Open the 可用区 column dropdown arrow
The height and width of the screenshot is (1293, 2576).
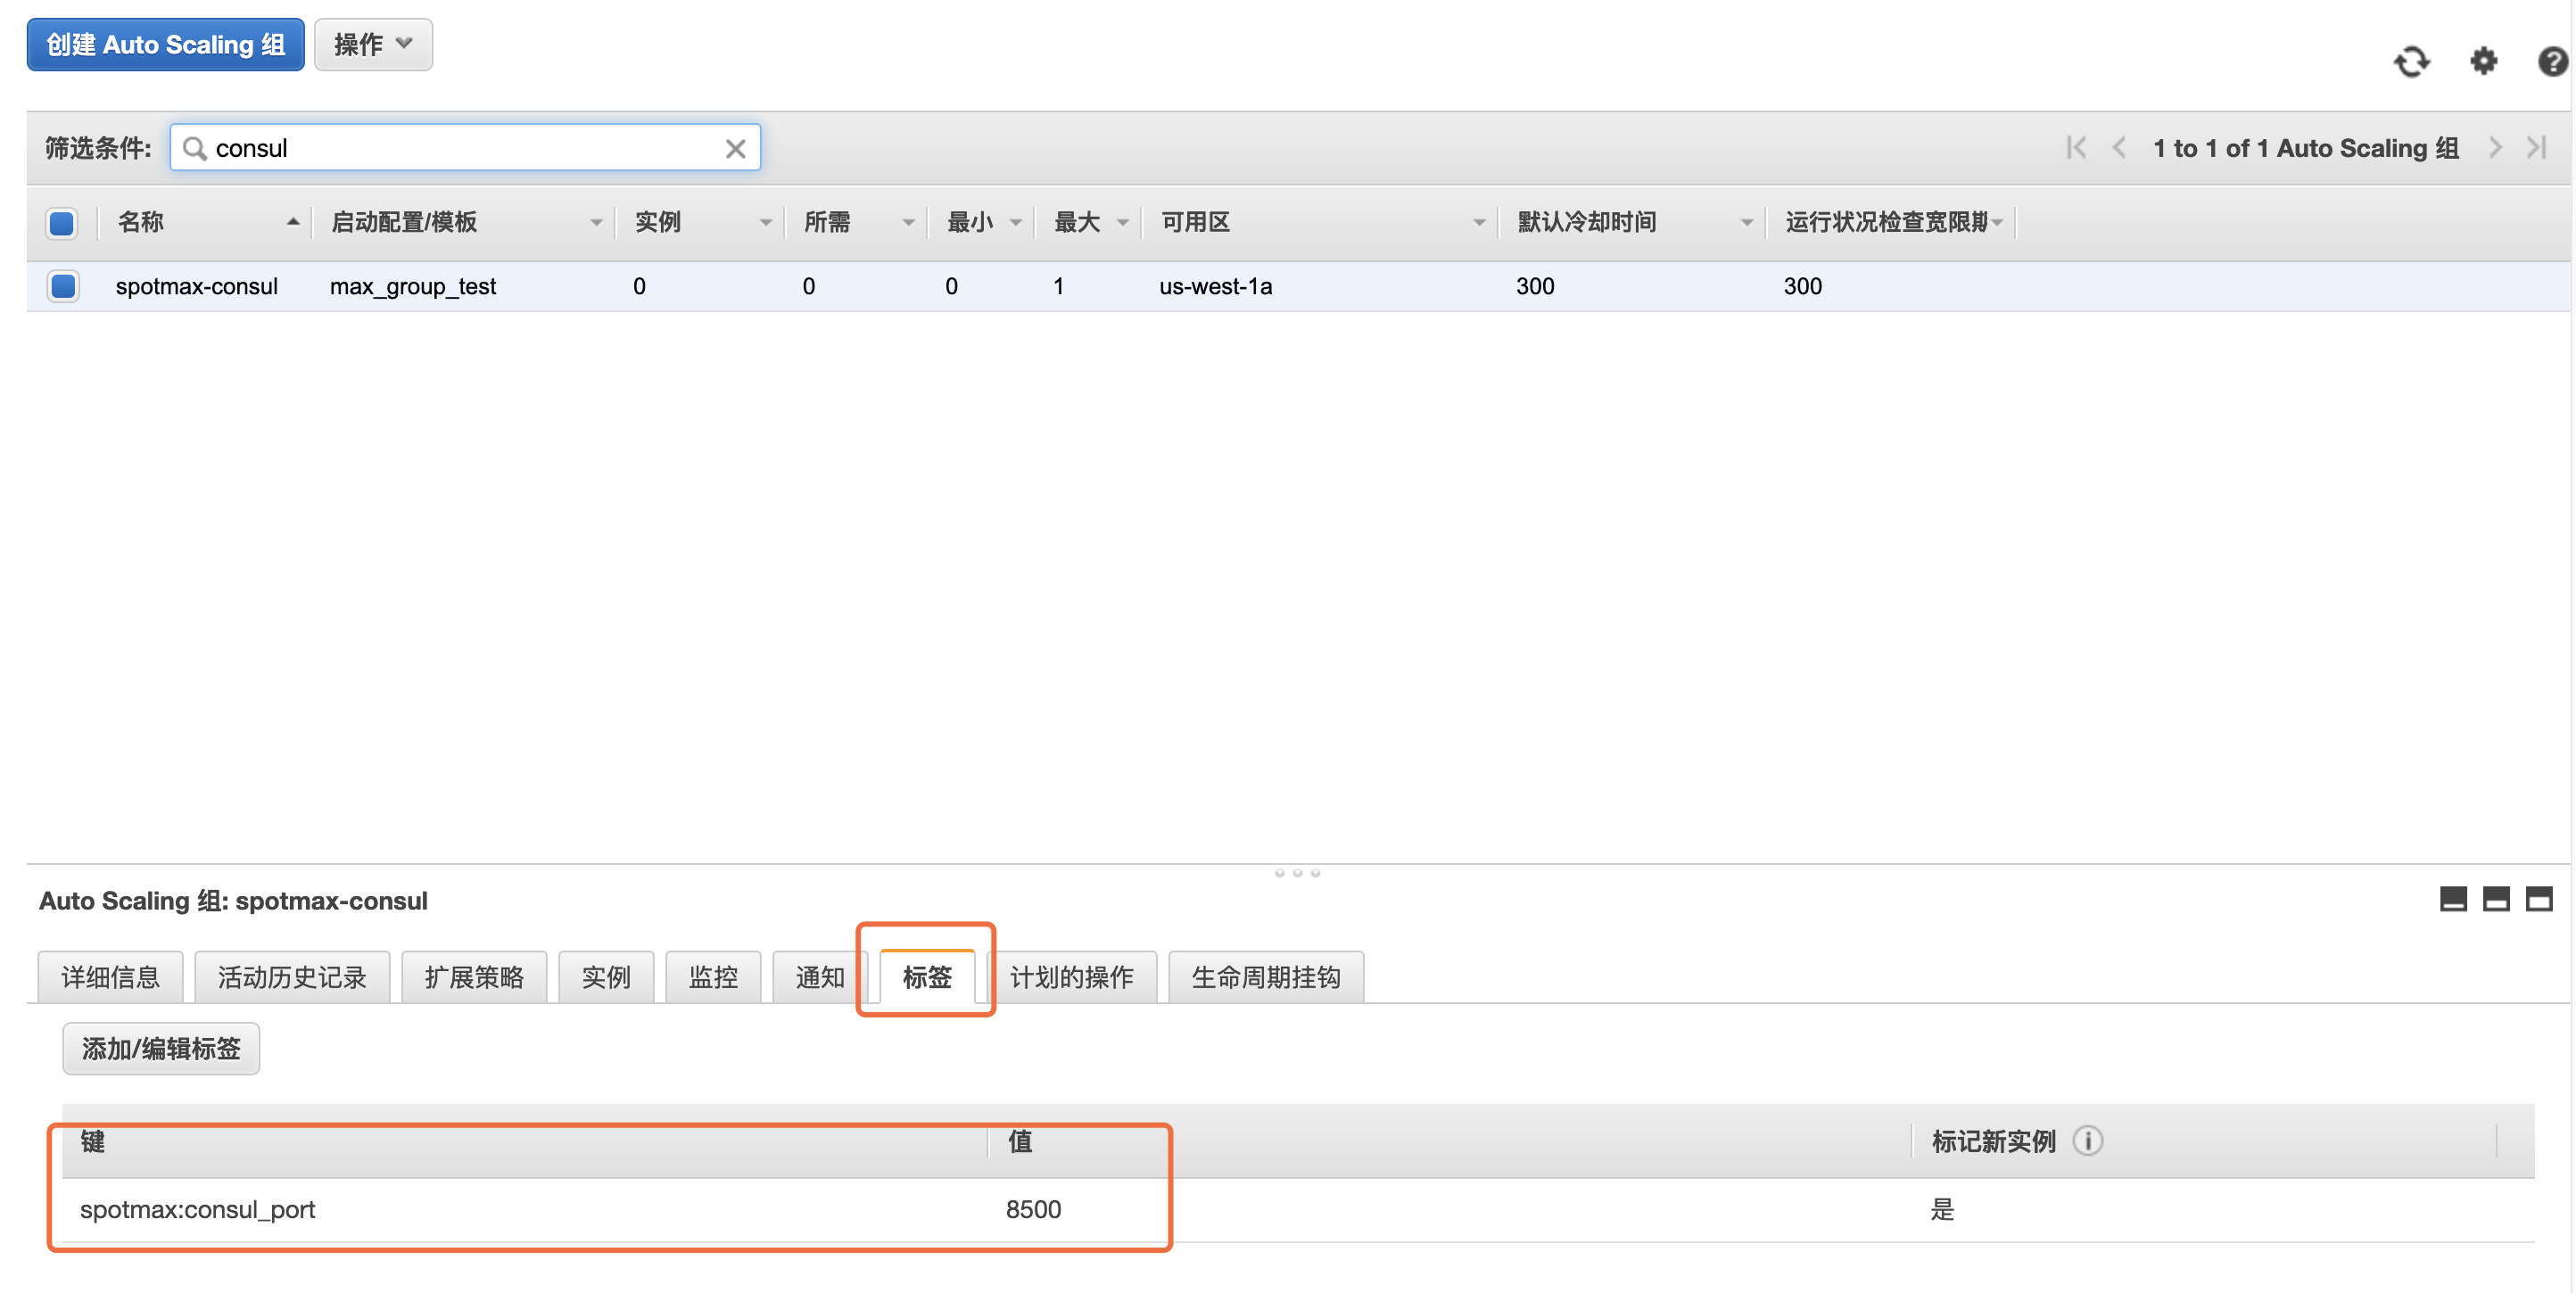pyautogui.click(x=1479, y=223)
